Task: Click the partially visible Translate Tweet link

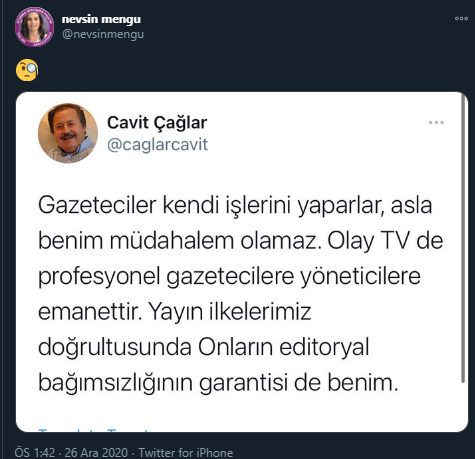Action: point(93,430)
